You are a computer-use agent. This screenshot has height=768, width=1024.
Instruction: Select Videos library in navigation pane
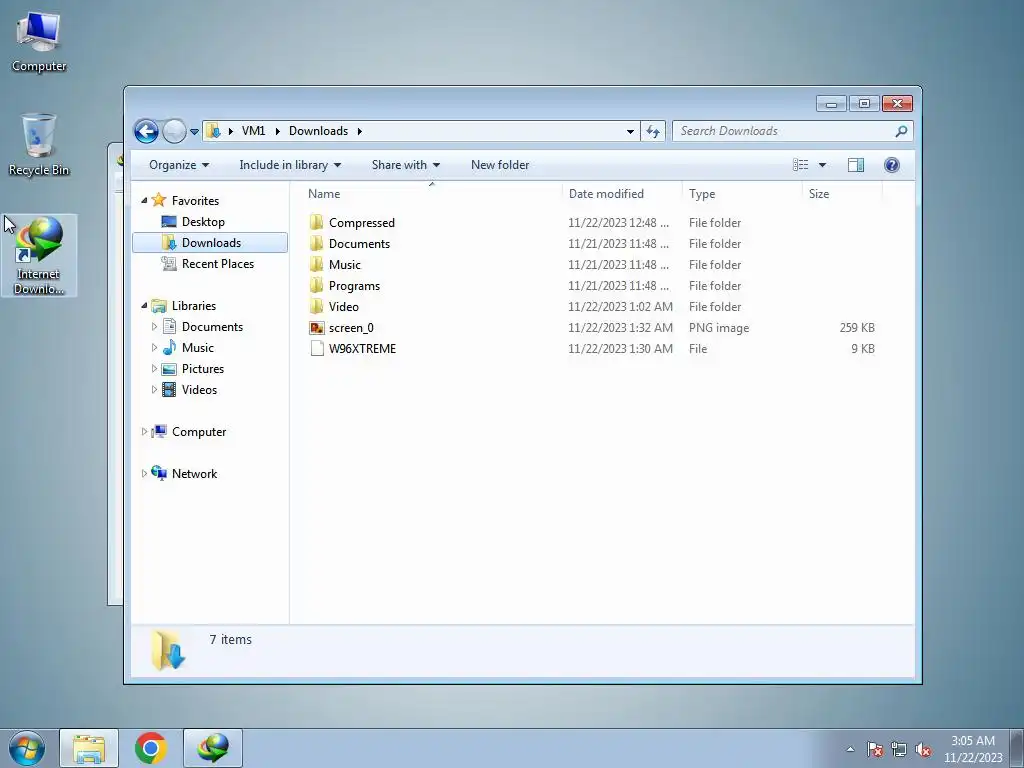coord(199,390)
